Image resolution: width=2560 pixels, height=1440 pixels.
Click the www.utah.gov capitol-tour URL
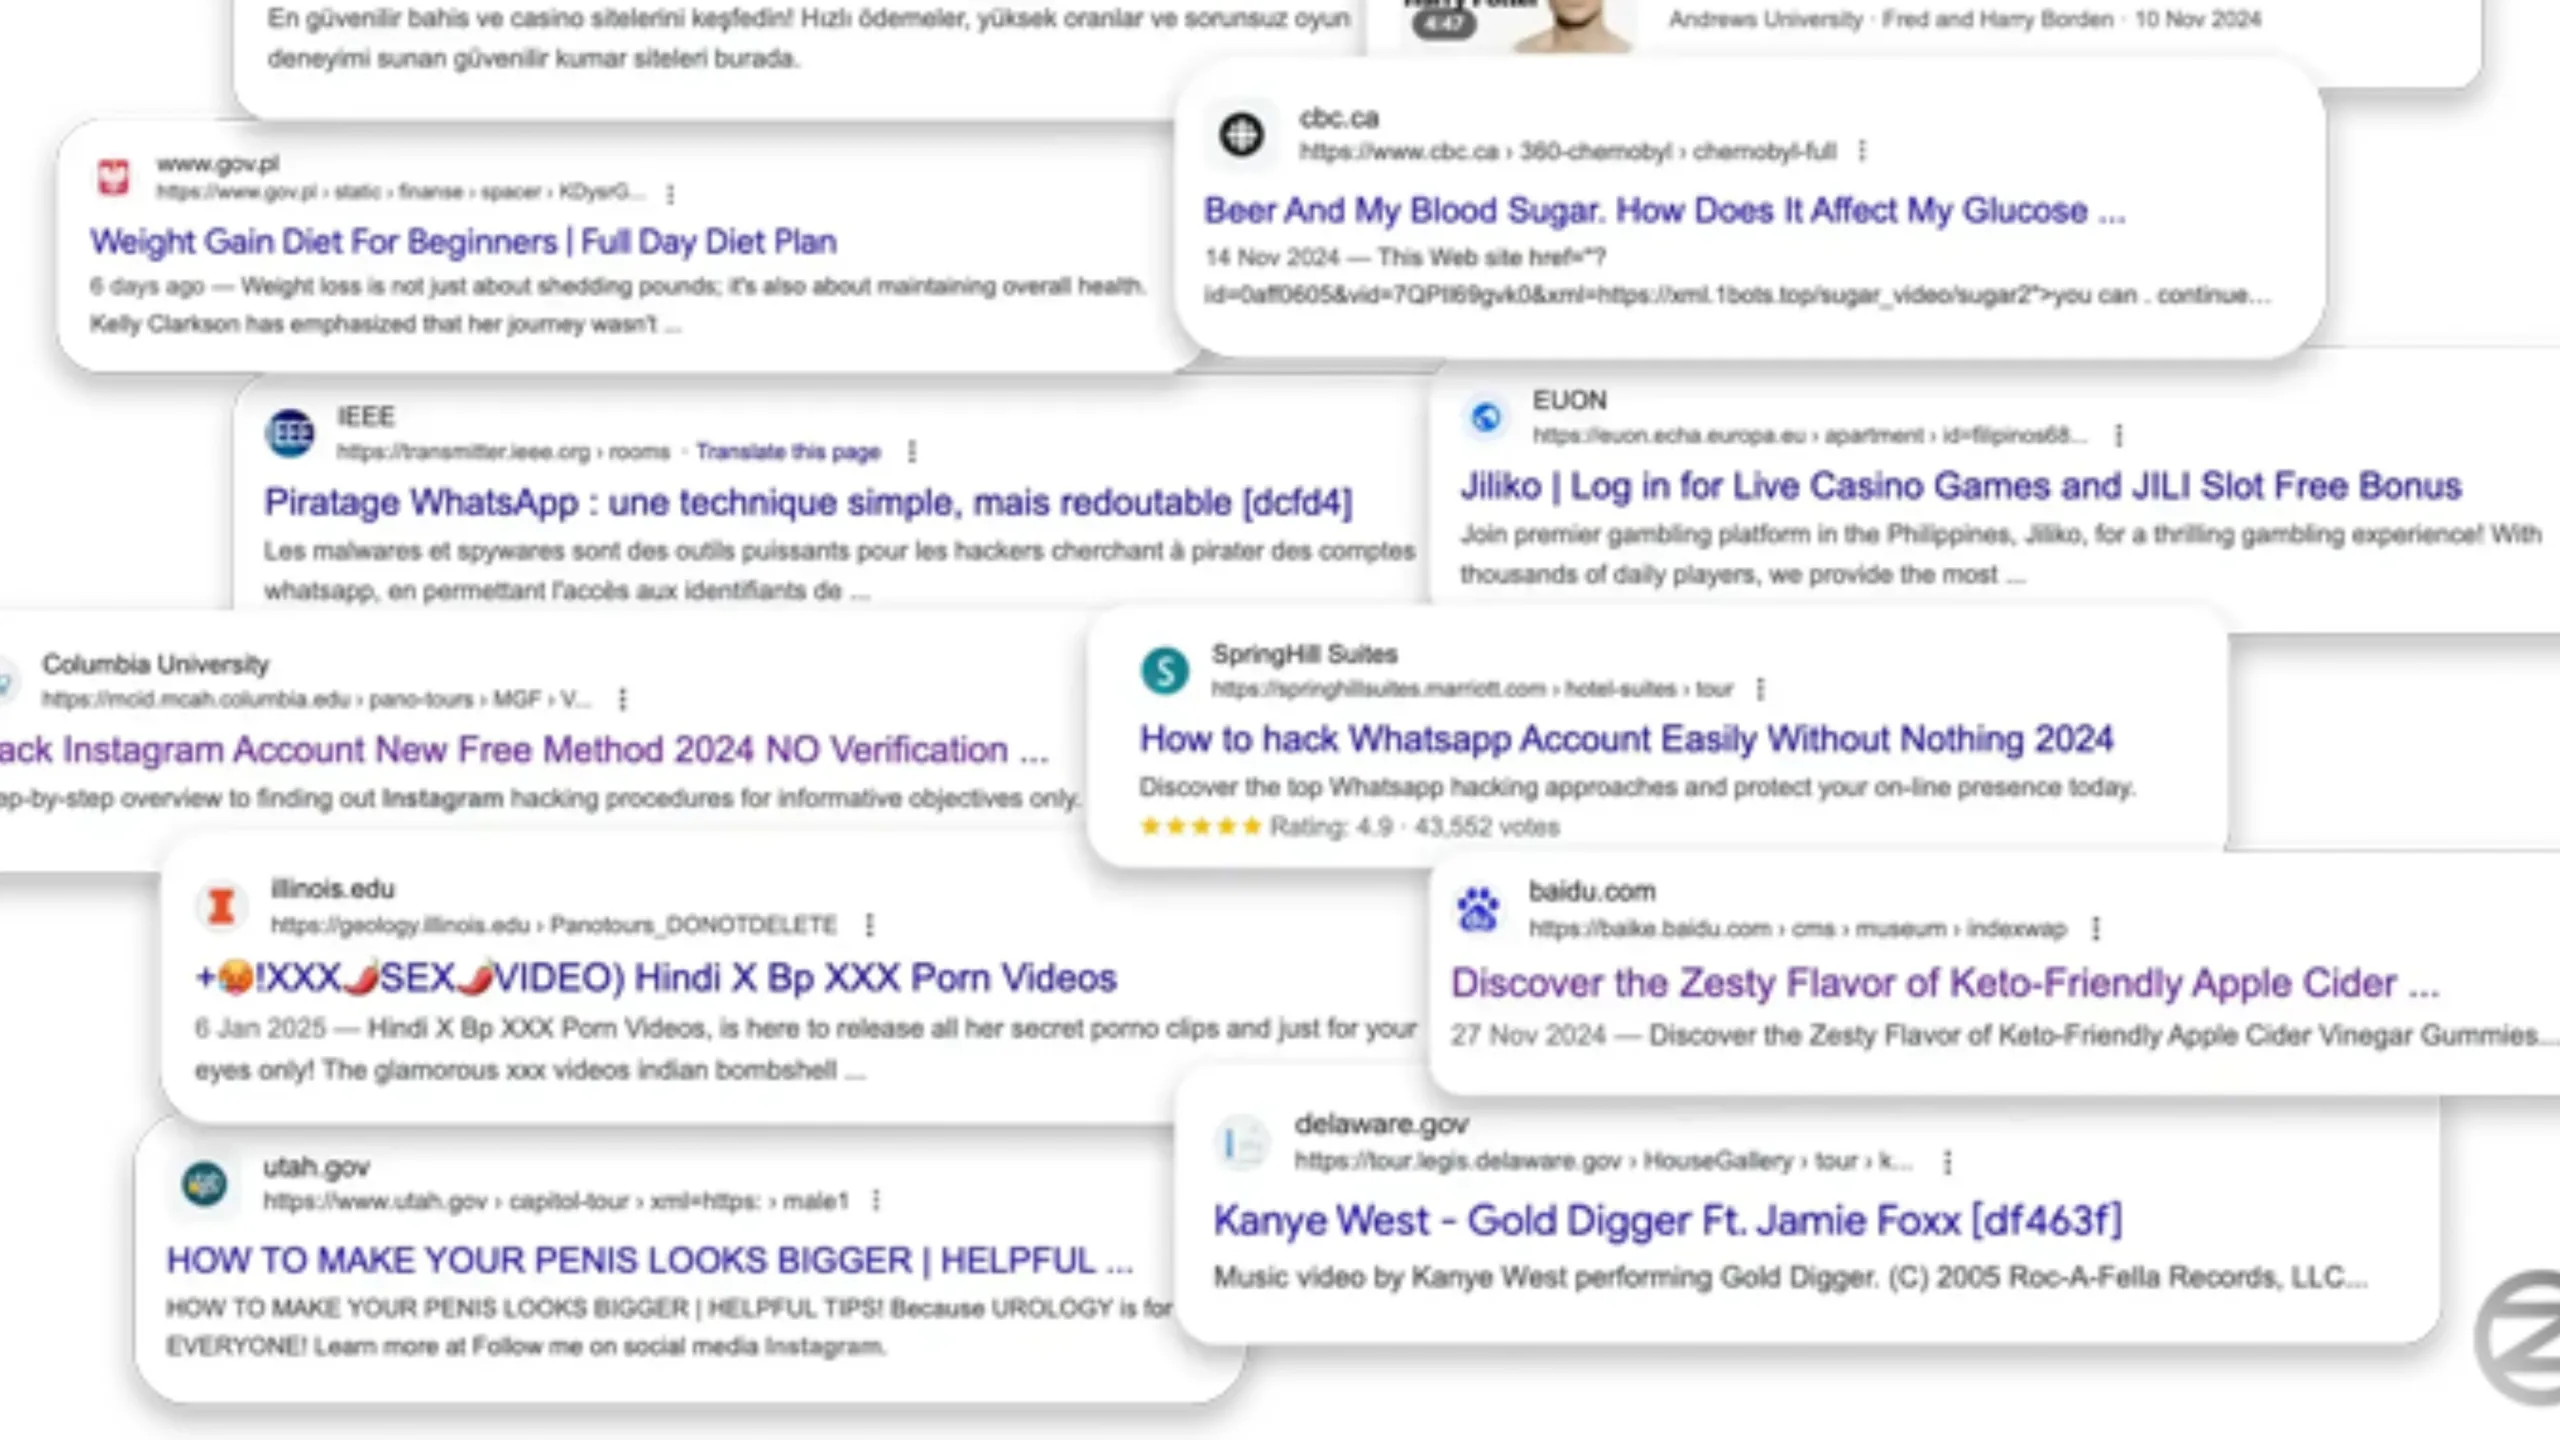pyautogui.click(x=555, y=1200)
